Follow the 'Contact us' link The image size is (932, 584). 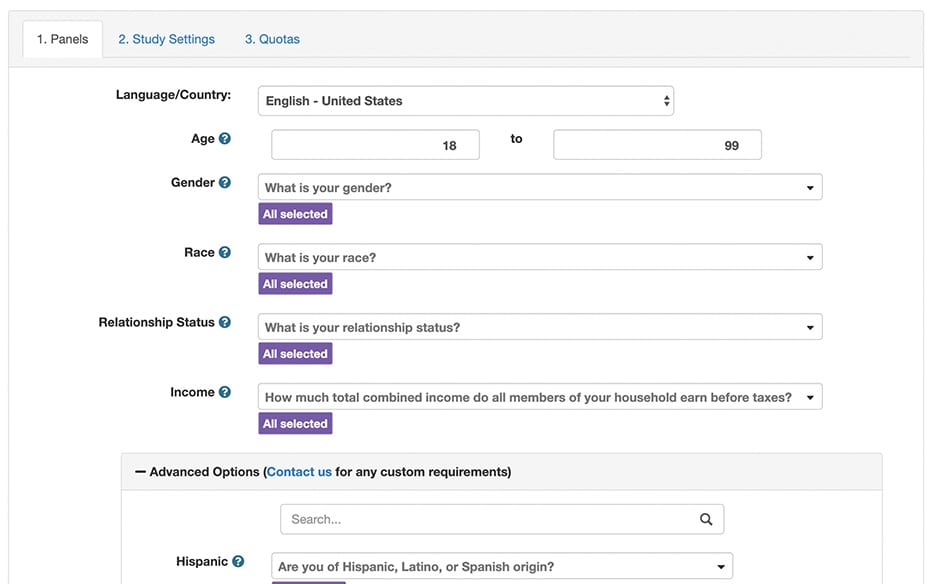[299, 472]
